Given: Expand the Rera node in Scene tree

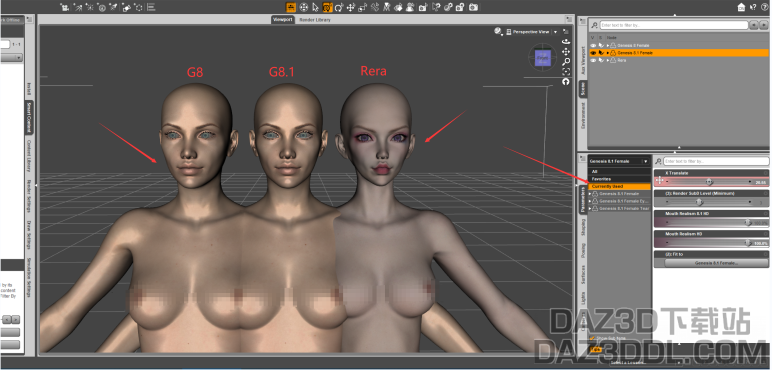Looking at the screenshot, I should point(608,60).
